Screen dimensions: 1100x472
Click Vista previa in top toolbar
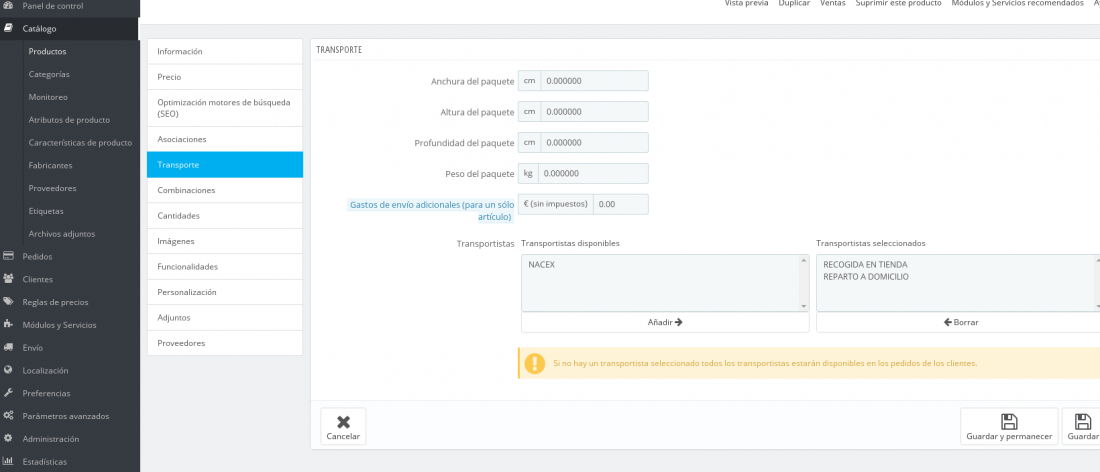pyautogui.click(x=746, y=4)
